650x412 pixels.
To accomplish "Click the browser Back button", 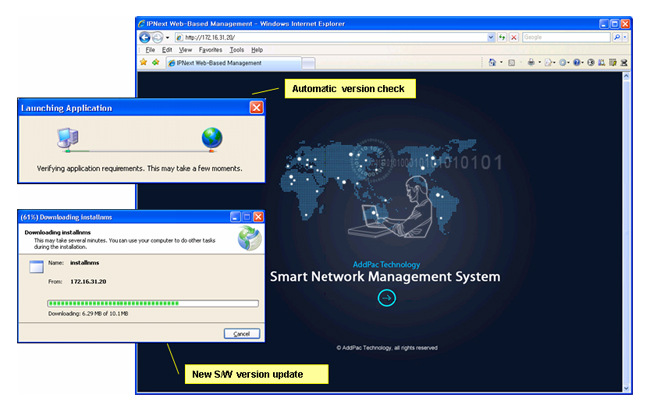I will pyautogui.click(x=146, y=36).
